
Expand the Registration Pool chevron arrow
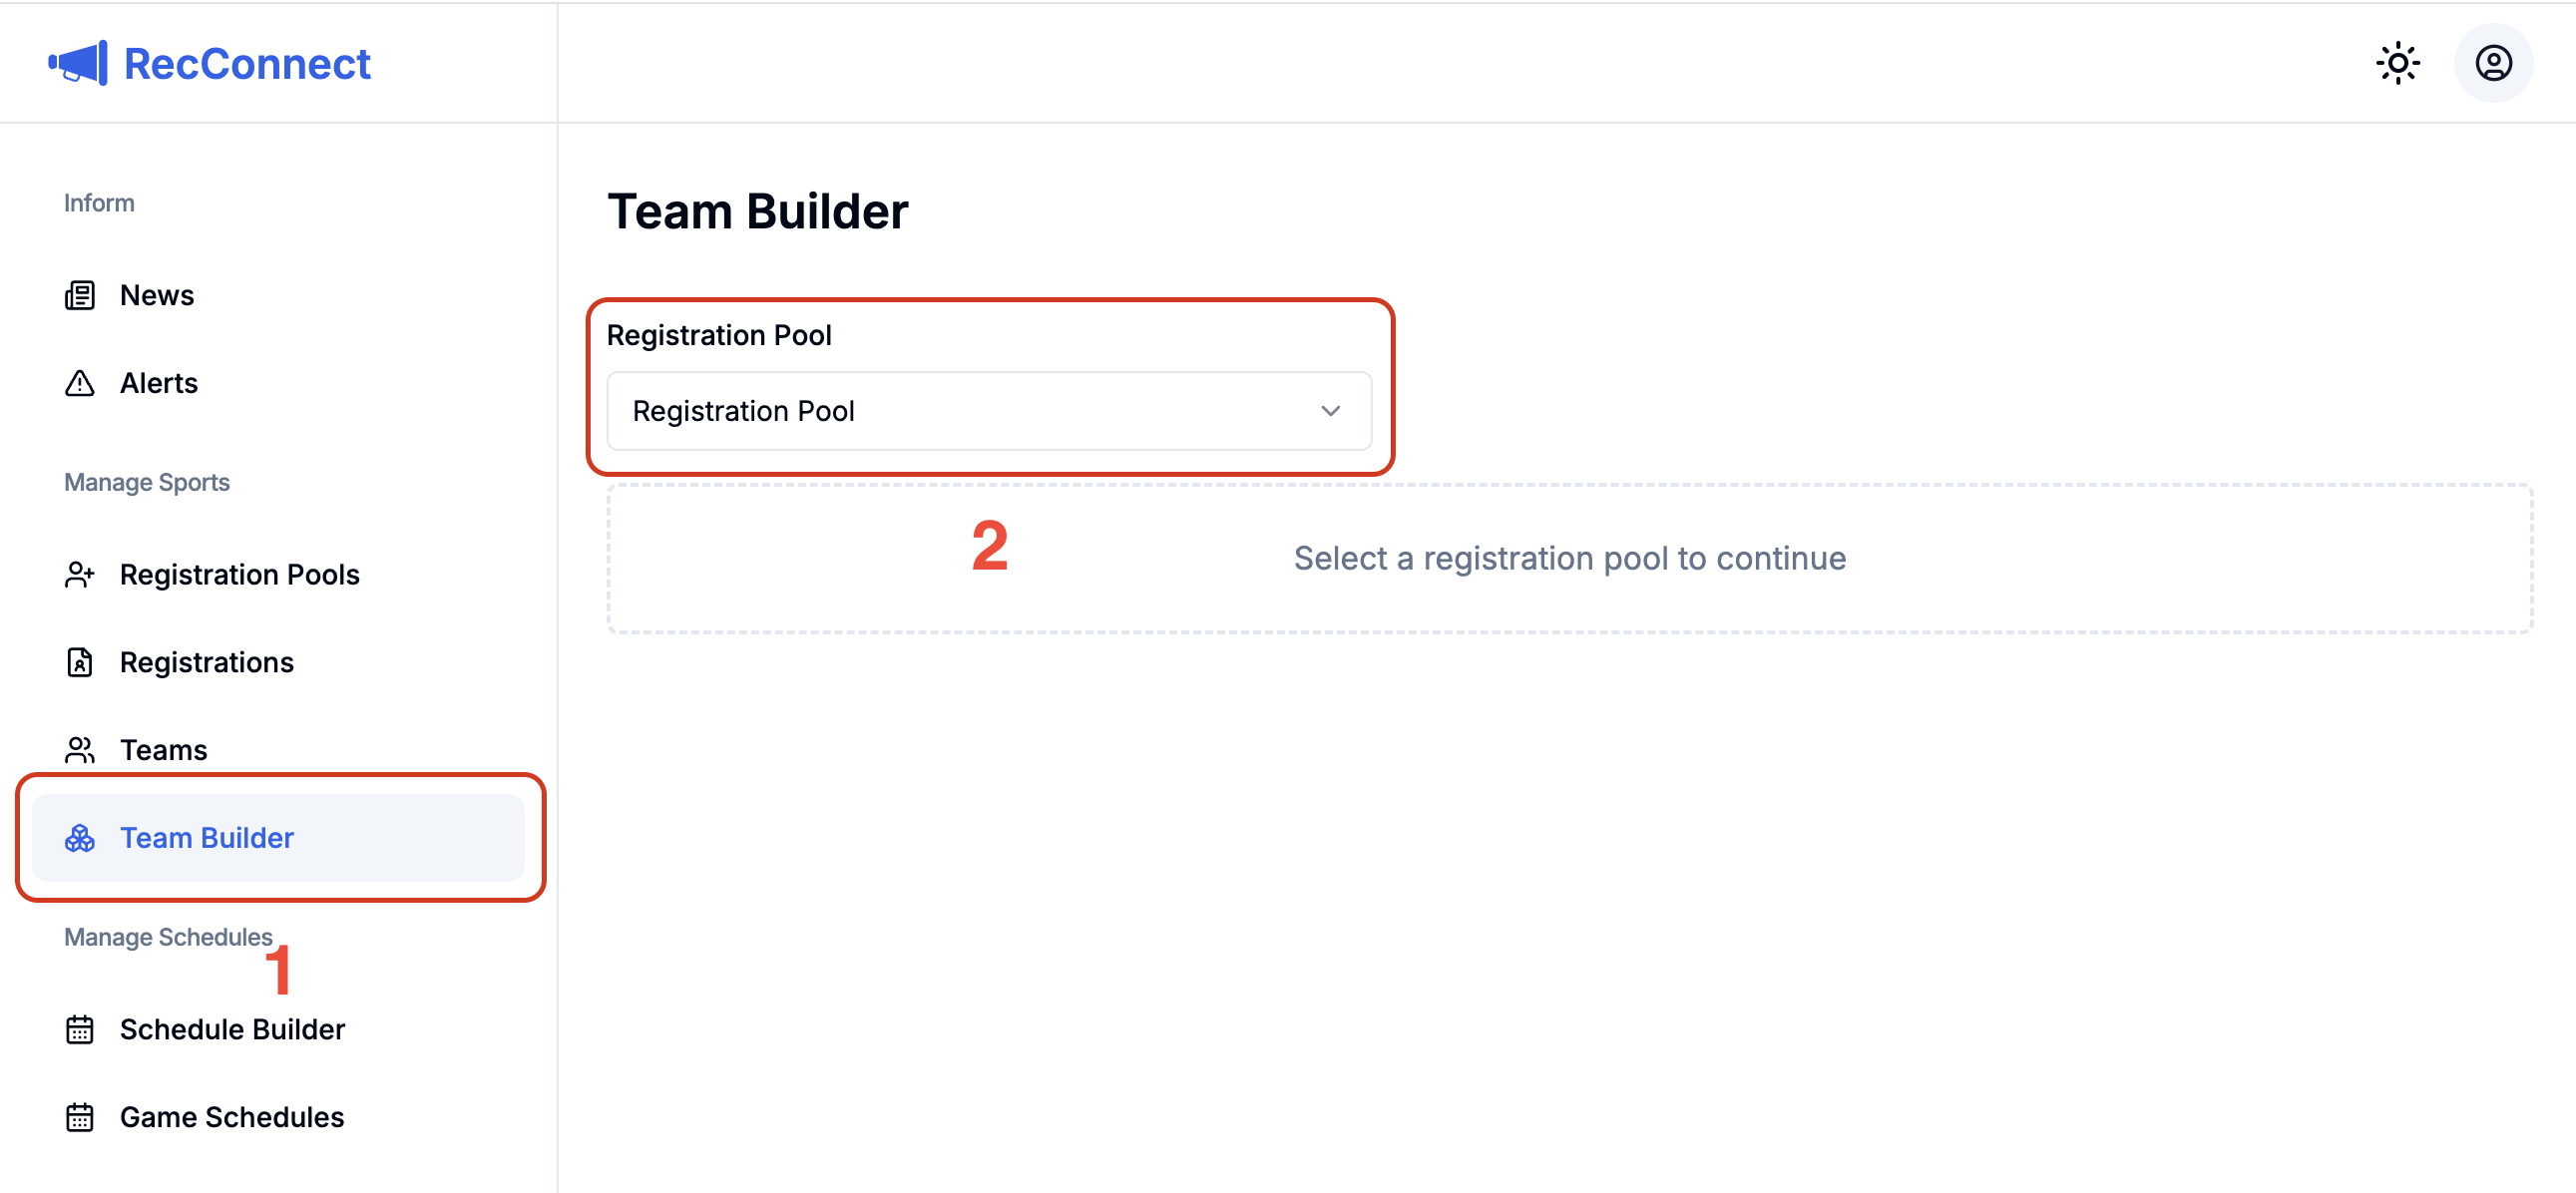pyautogui.click(x=1330, y=411)
